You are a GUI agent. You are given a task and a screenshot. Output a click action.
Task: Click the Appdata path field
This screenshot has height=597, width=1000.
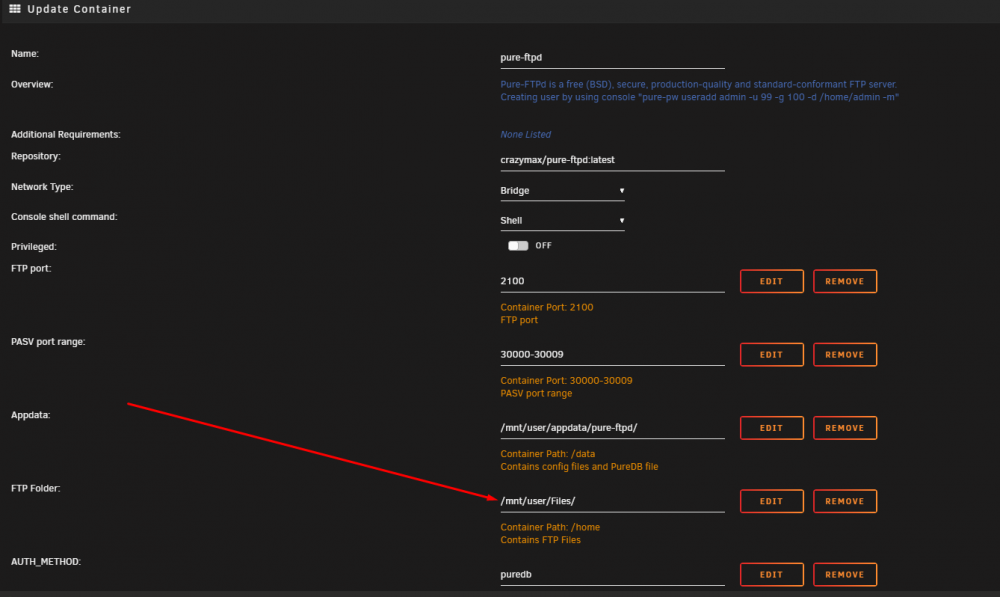click(x=612, y=428)
